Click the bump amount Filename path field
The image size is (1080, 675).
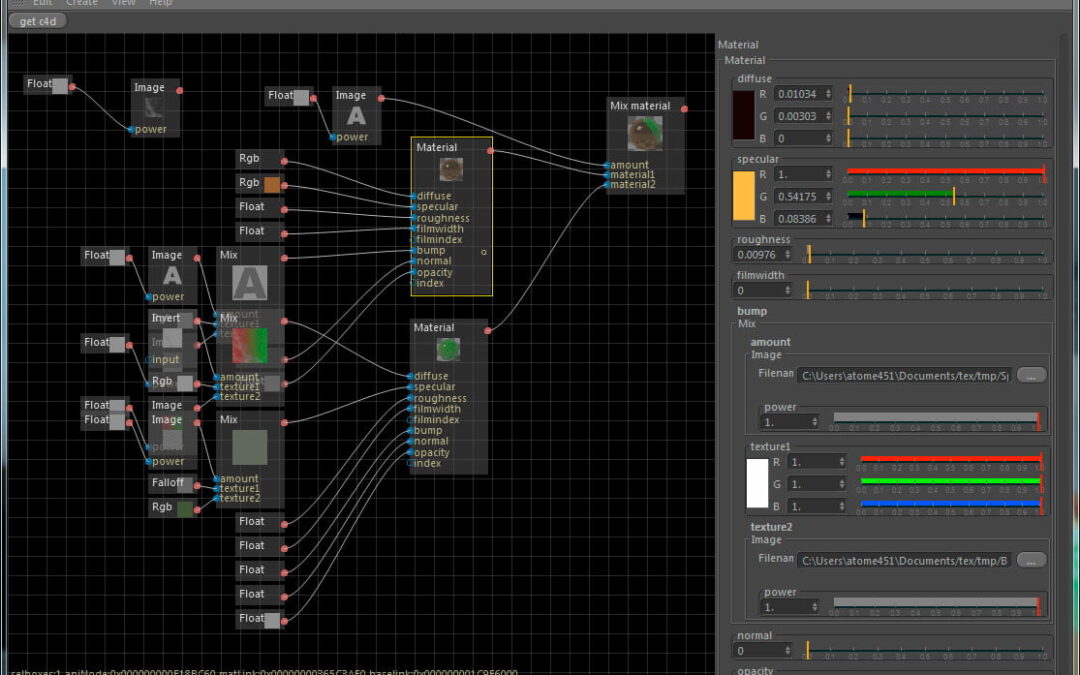tap(904, 375)
